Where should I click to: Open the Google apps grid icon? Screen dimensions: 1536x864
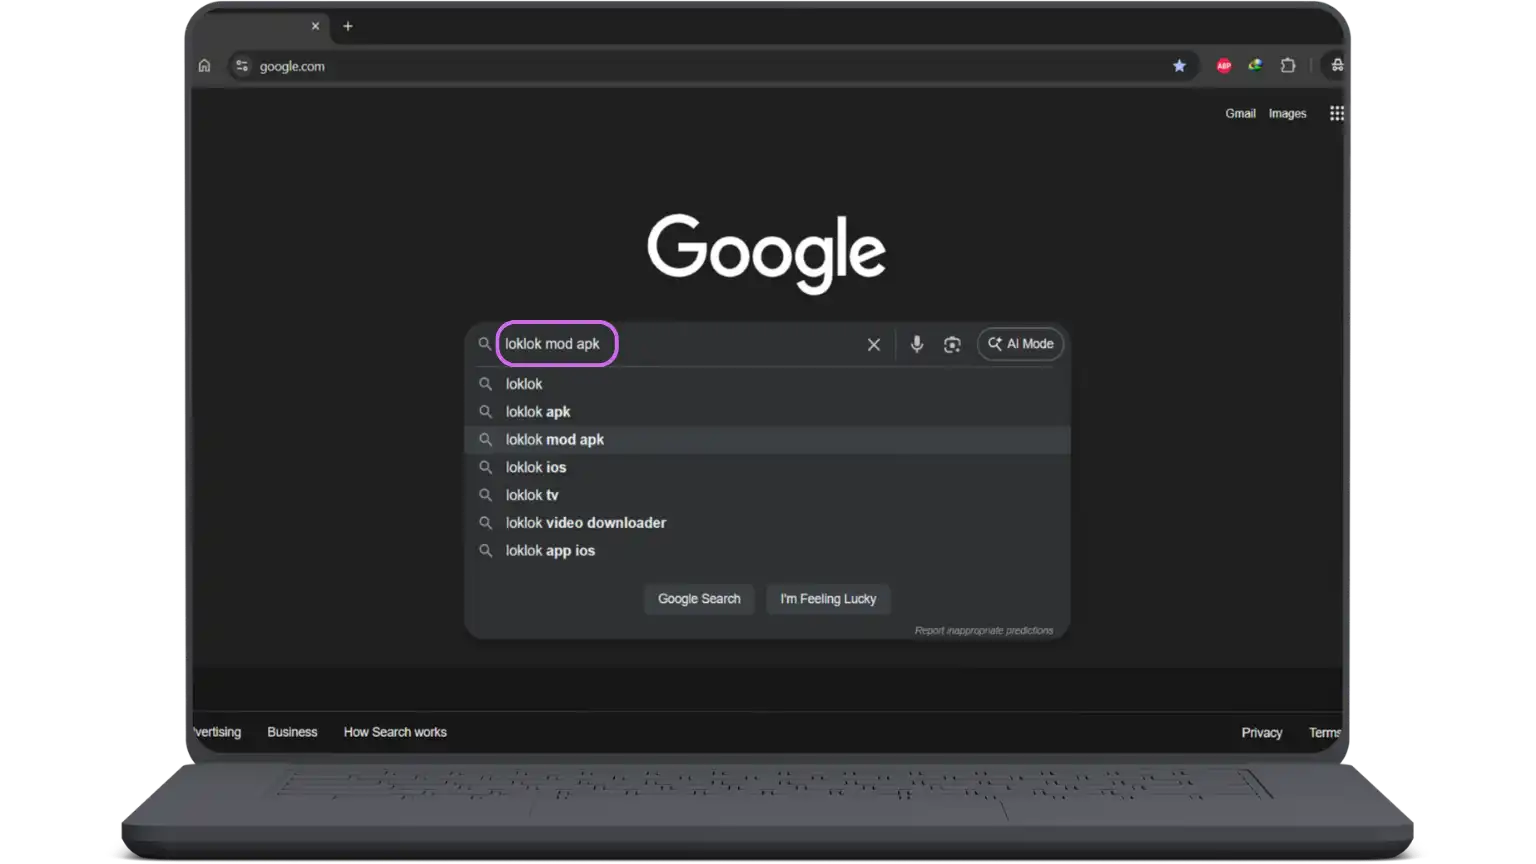(x=1336, y=114)
